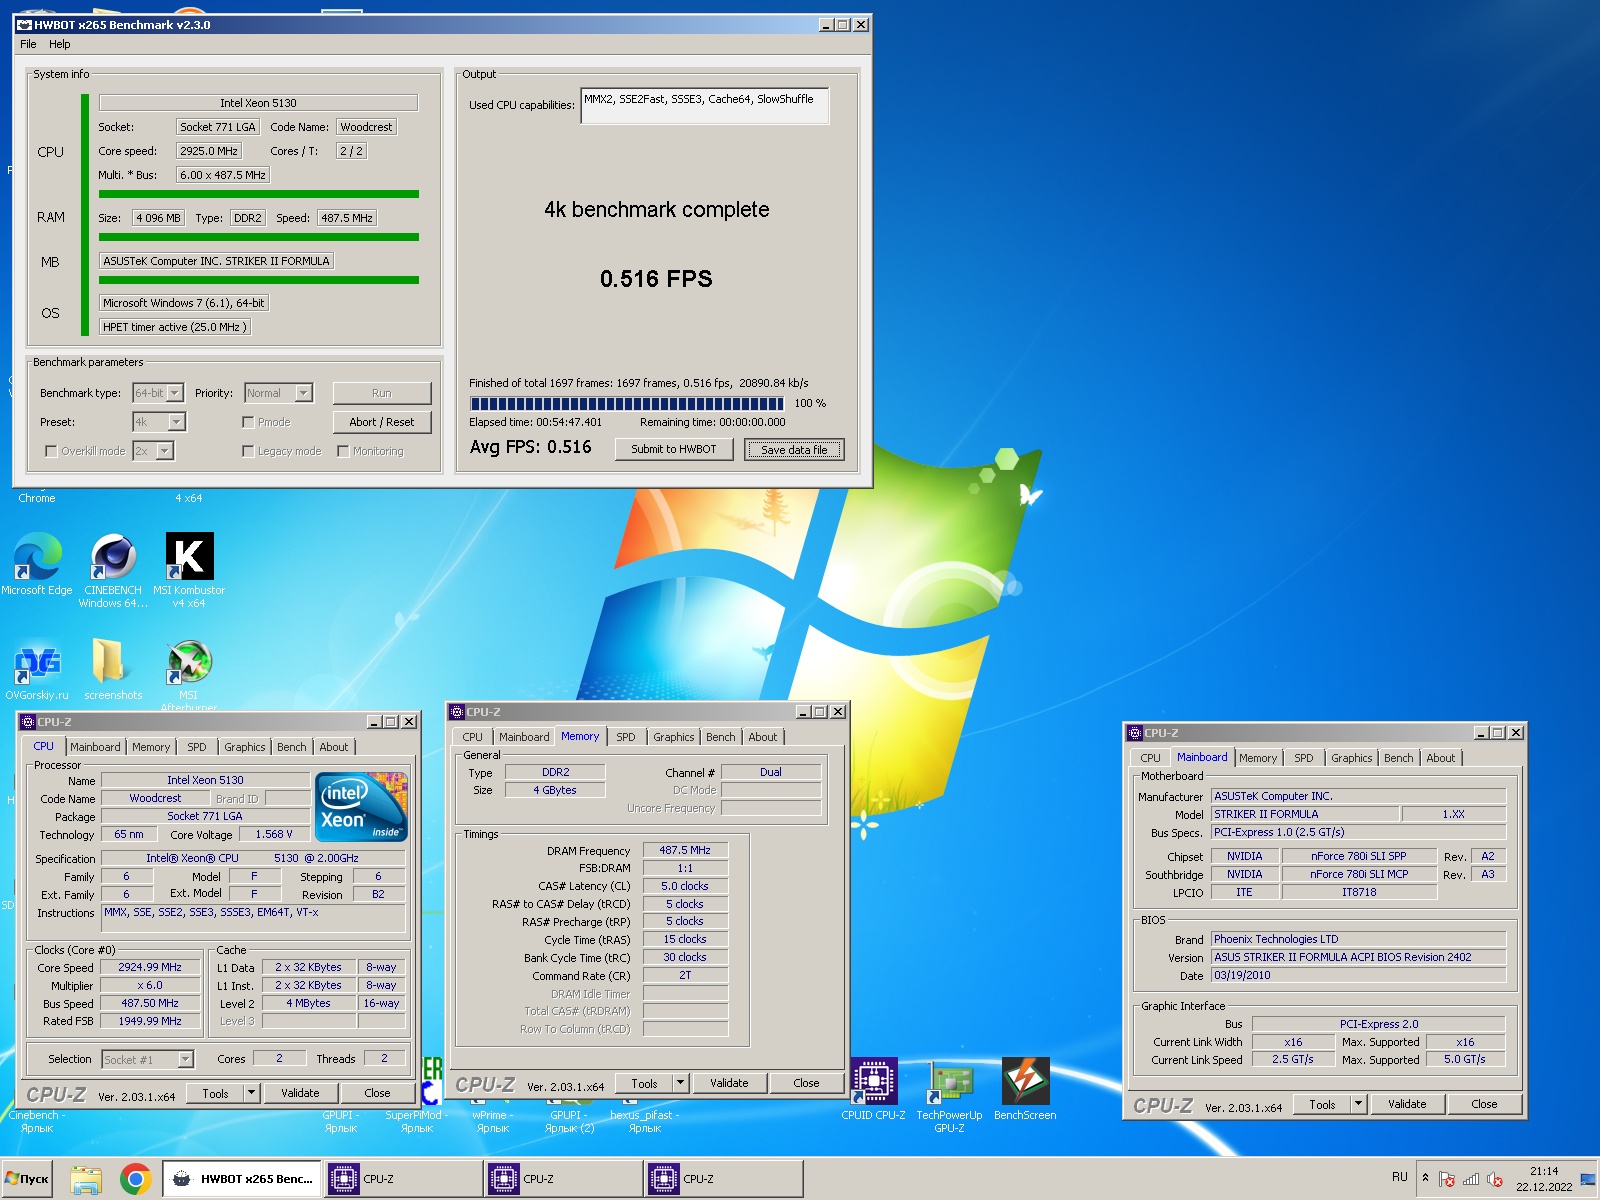
Task: Click the Start (Пуск) button
Action: coord(27,1179)
